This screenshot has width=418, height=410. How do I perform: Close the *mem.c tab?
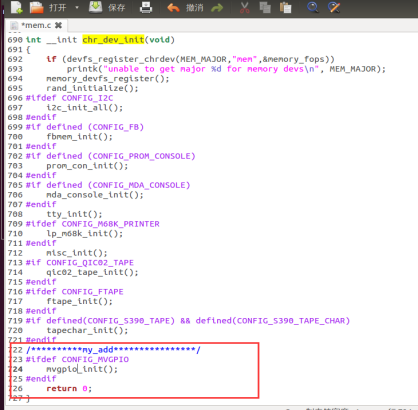tap(58, 25)
